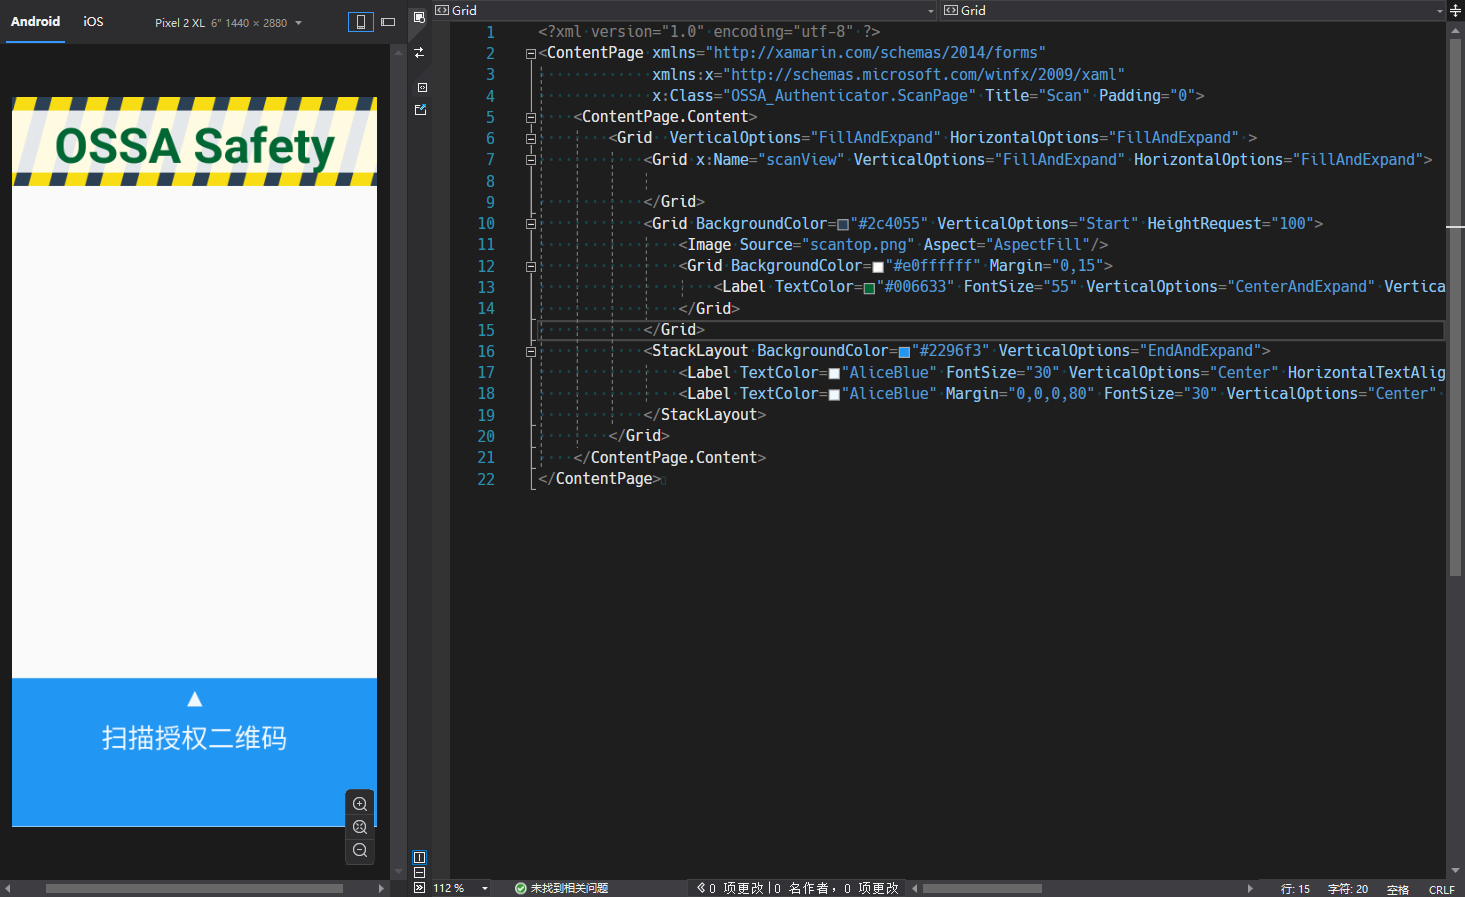Swap the designer and code panes

[420, 52]
